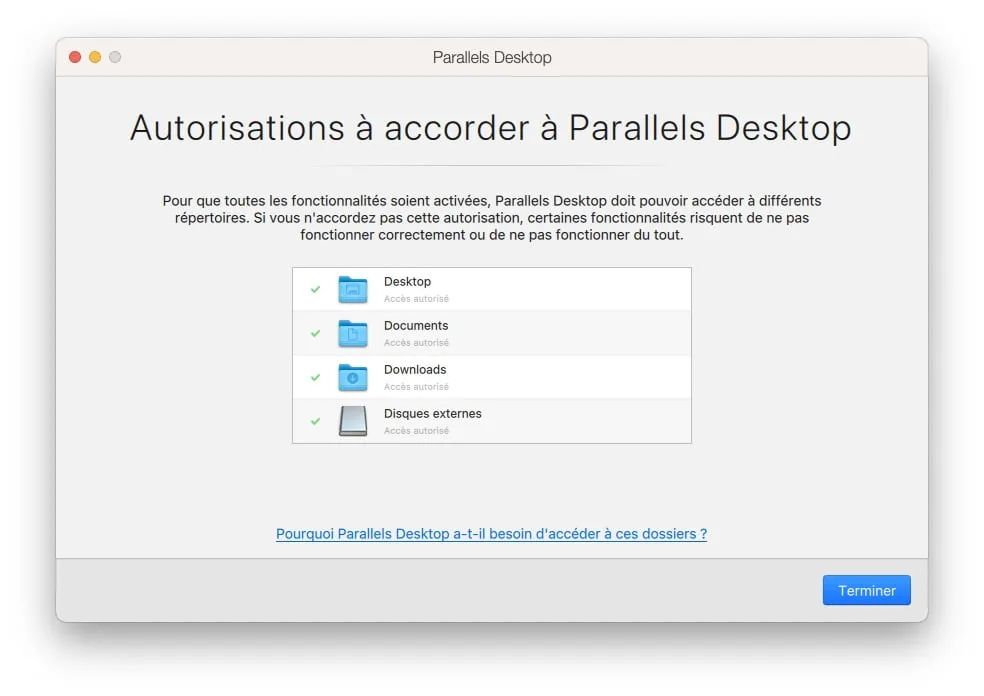Click the green checkmark beside Desktop
This screenshot has width=984, height=696.
315,289
